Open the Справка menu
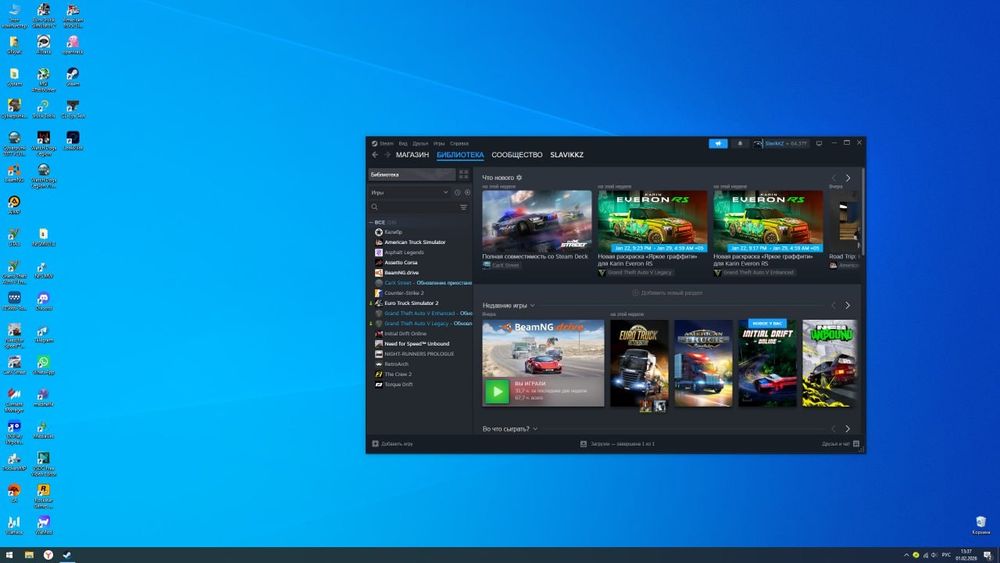 [x=459, y=143]
